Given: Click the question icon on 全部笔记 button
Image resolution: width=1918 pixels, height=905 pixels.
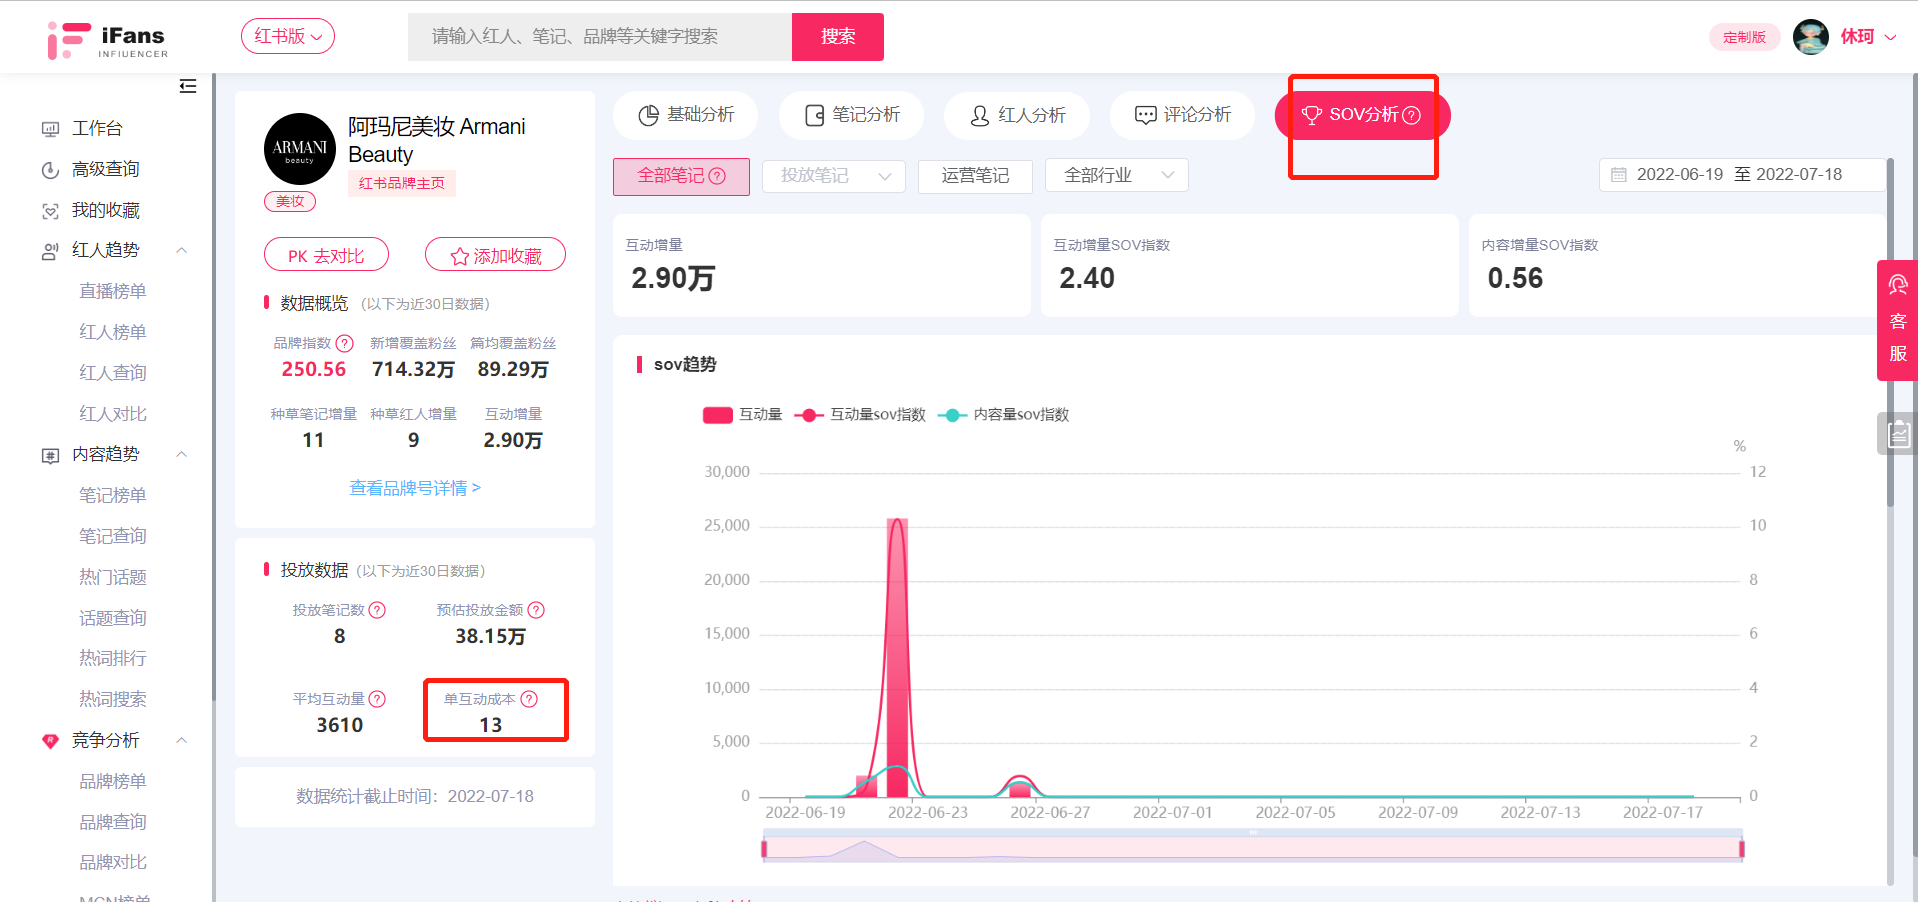Looking at the screenshot, I should point(717,176).
